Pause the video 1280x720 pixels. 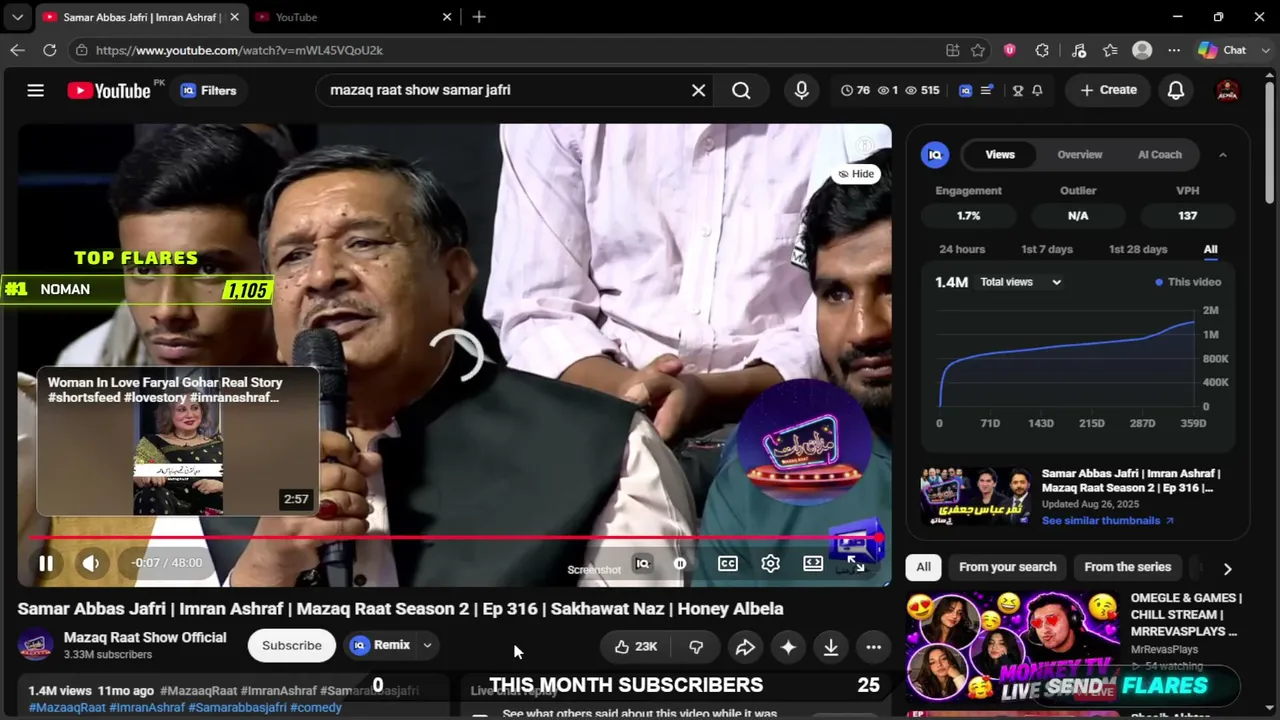coord(46,563)
